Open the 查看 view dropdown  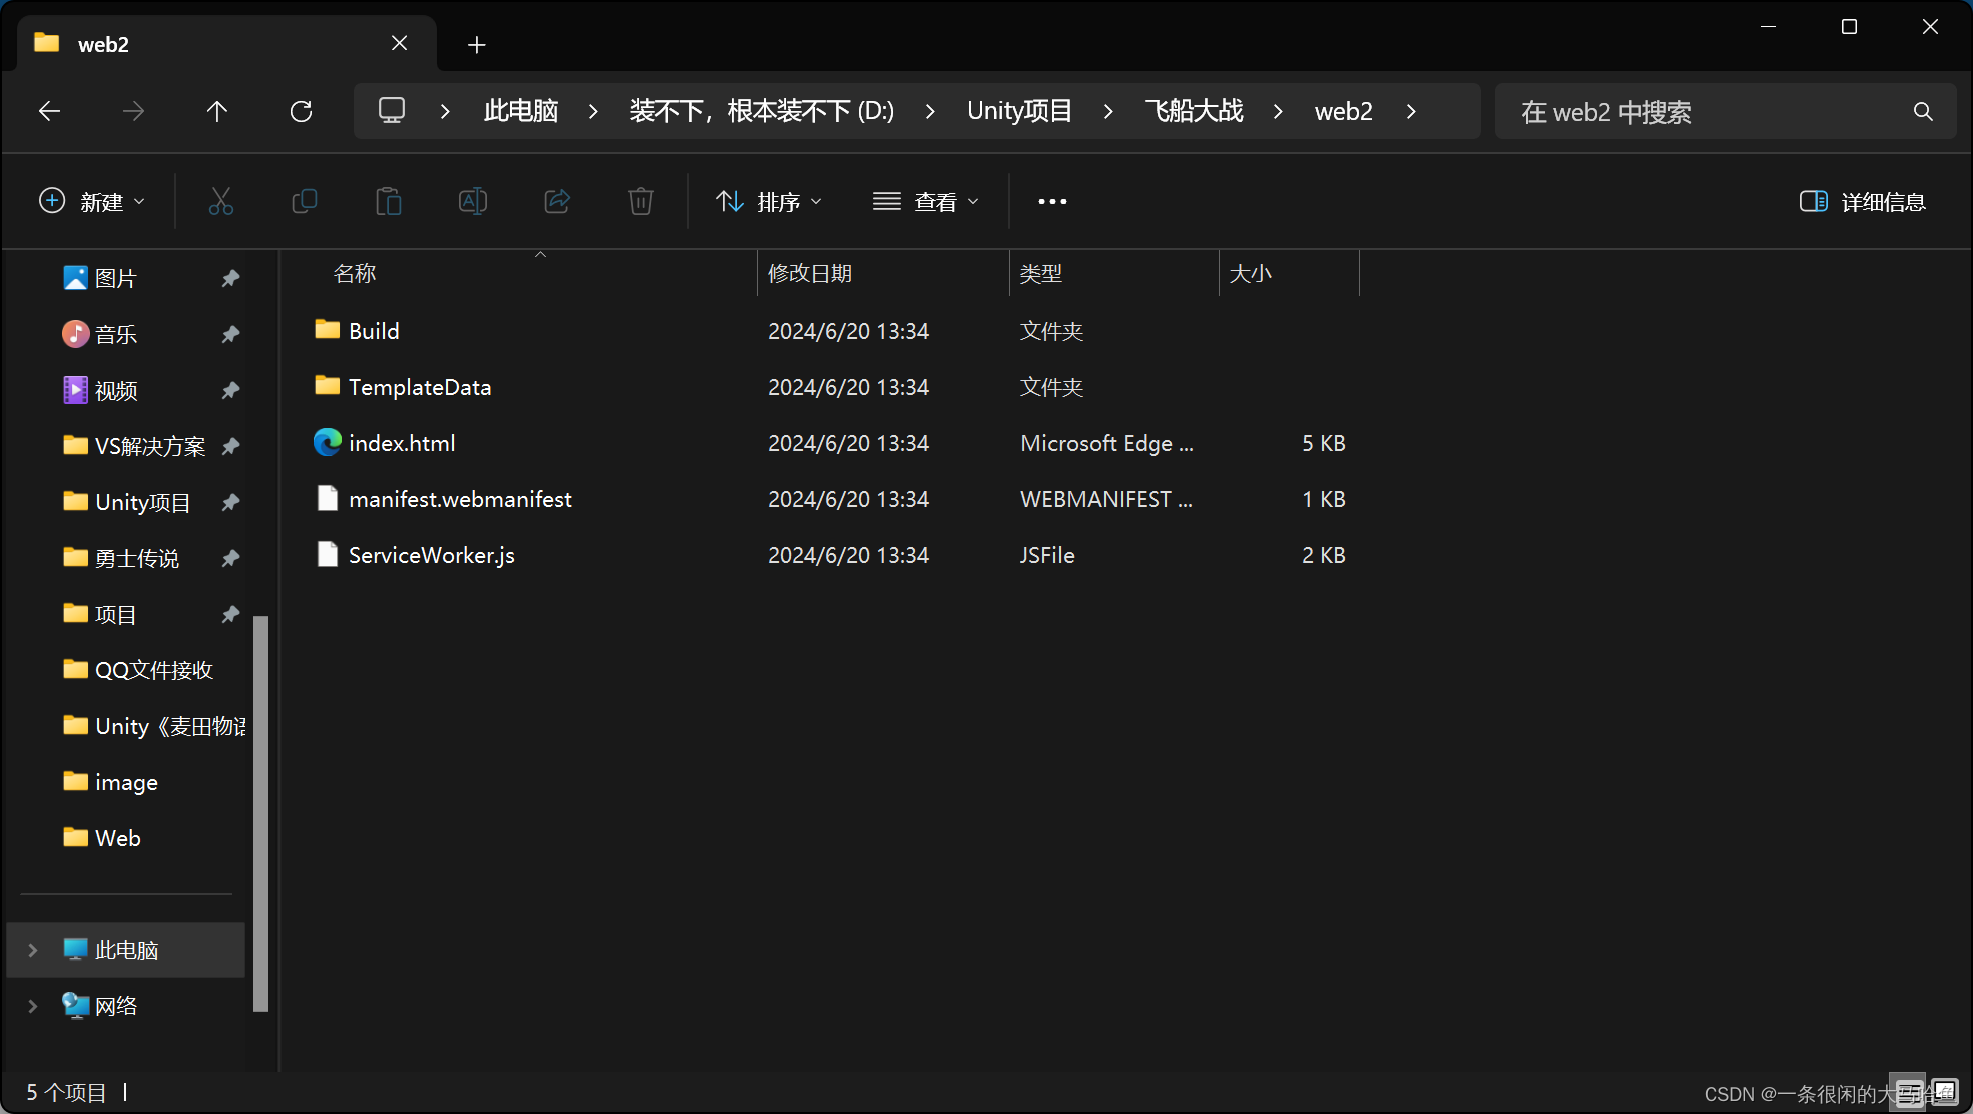(x=926, y=202)
